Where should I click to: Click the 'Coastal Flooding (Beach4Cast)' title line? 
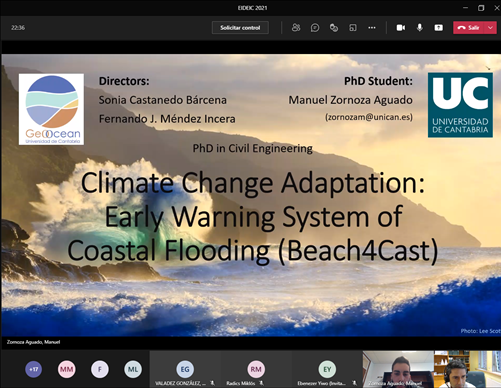point(253,251)
